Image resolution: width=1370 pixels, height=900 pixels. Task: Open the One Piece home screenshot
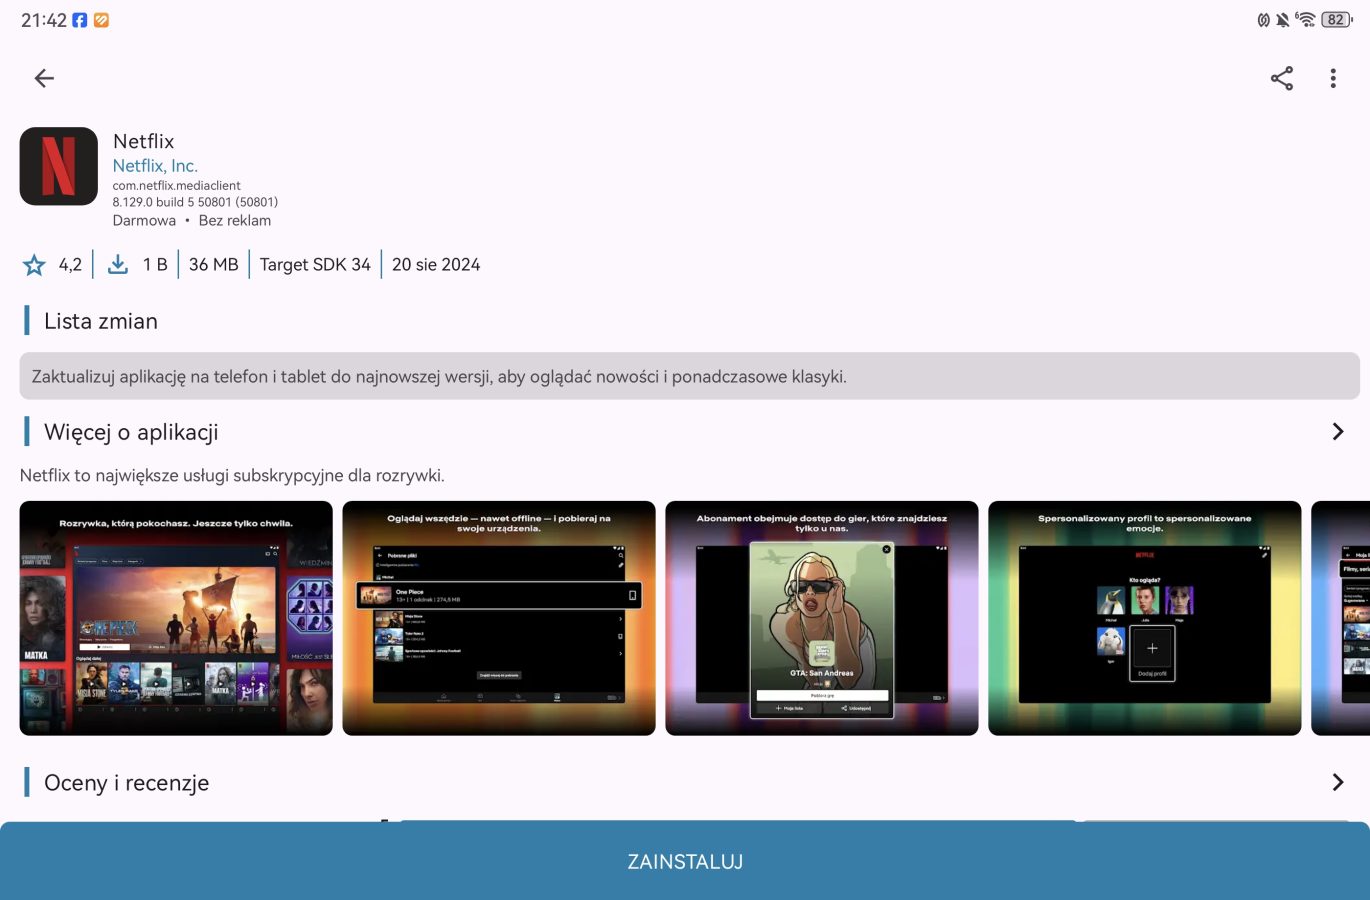pyautogui.click(x=176, y=618)
